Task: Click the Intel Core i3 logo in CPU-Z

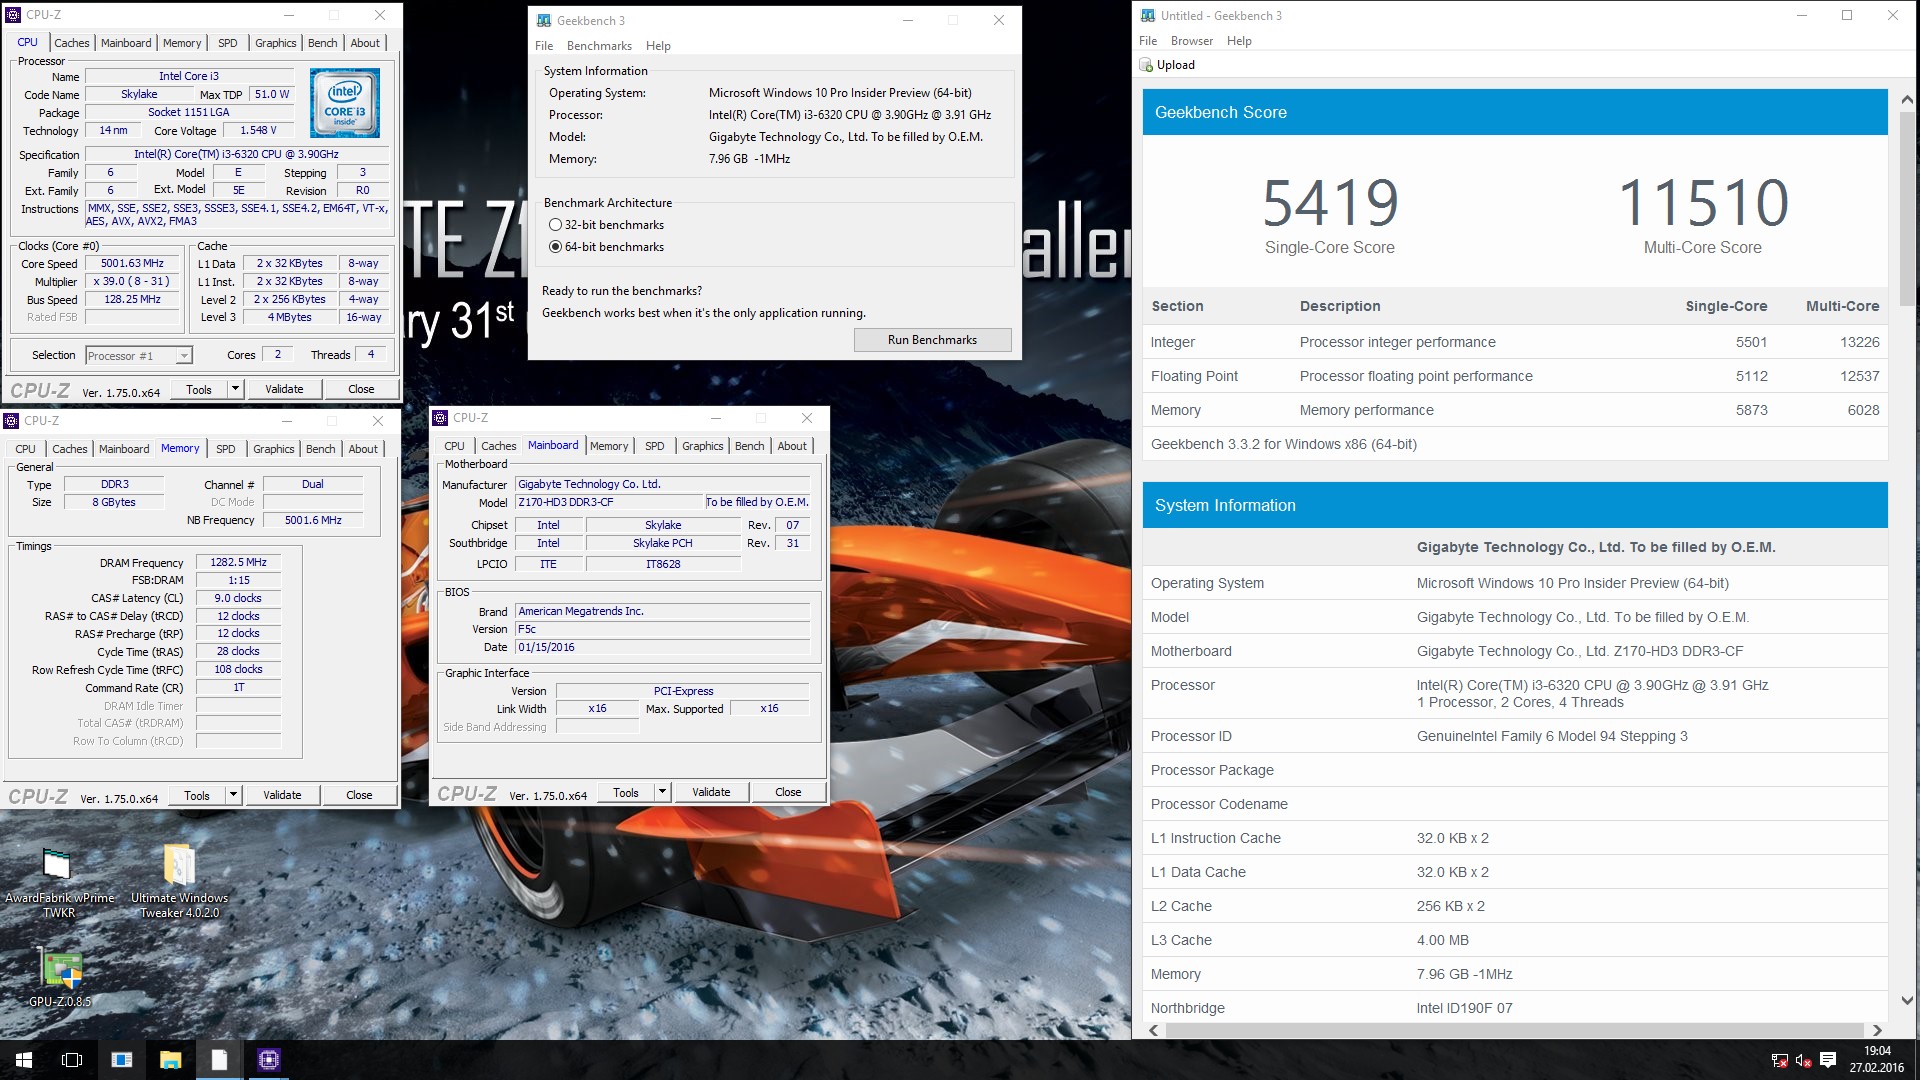Action: click(344, 103)
